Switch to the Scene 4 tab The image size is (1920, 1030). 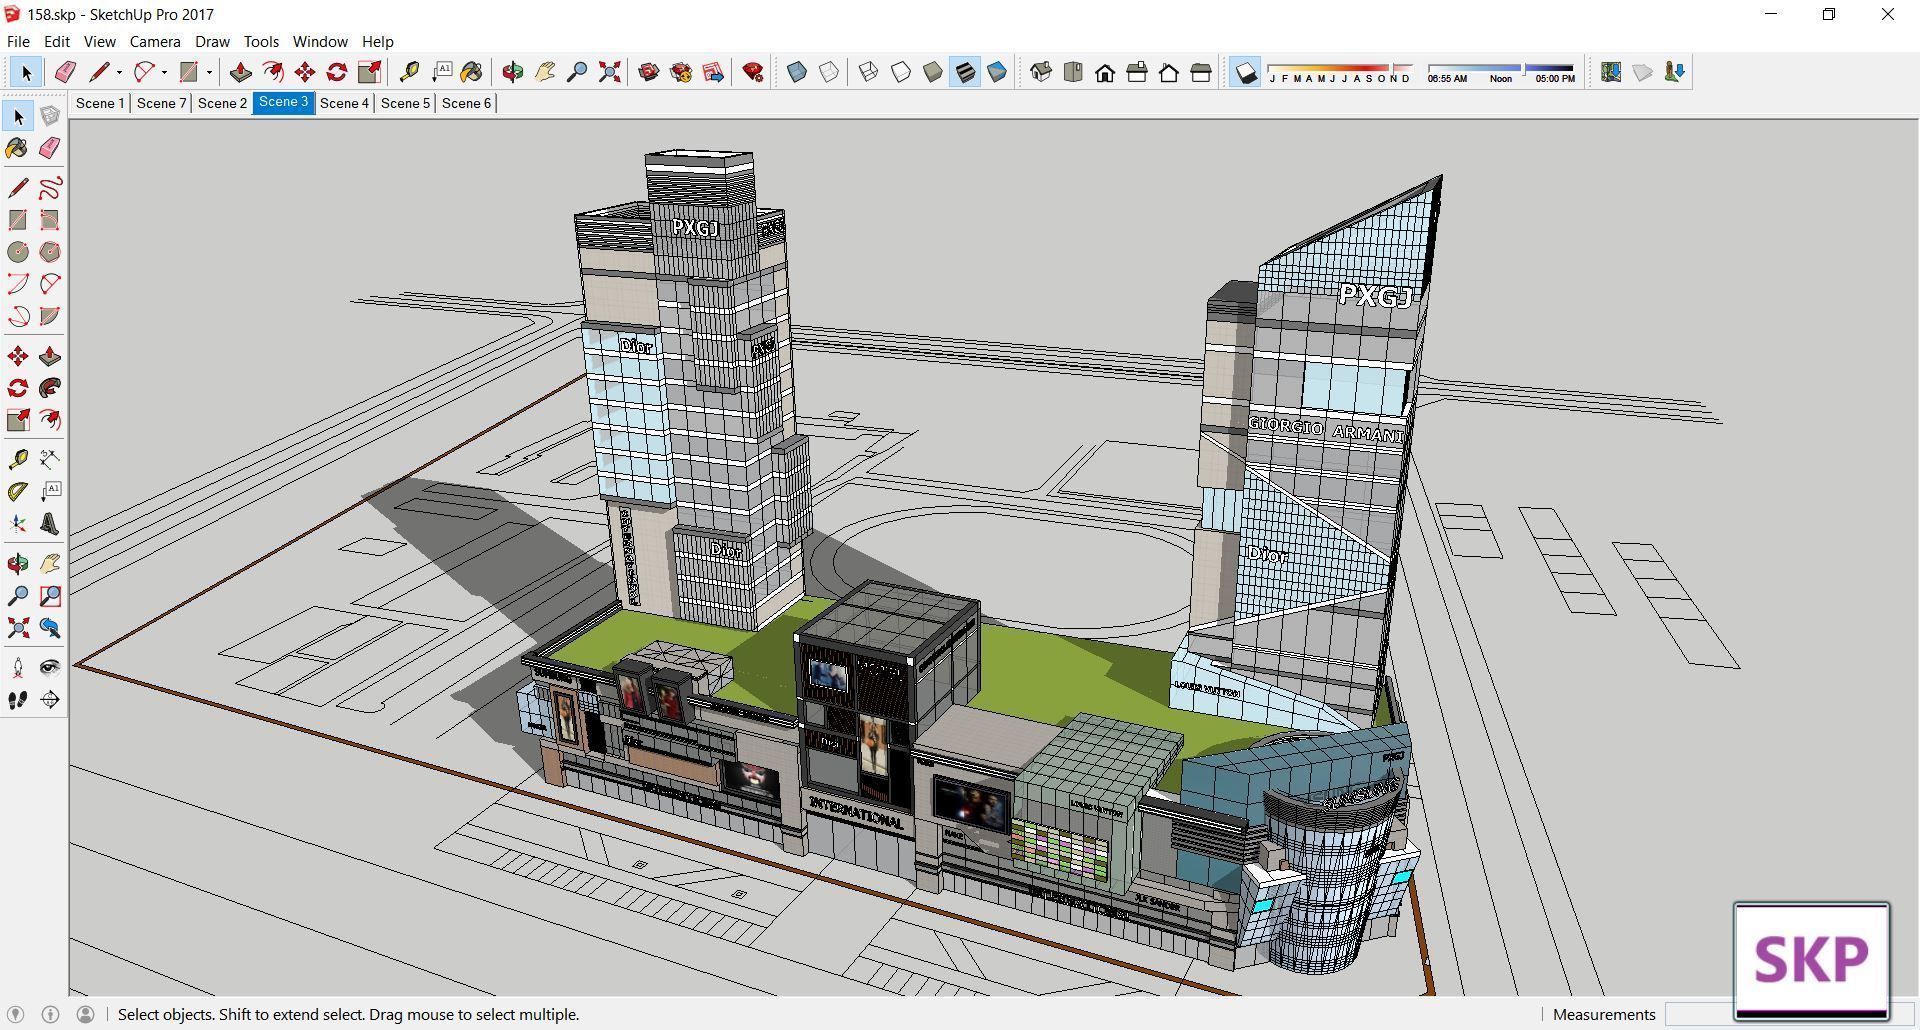coord(344,103)
